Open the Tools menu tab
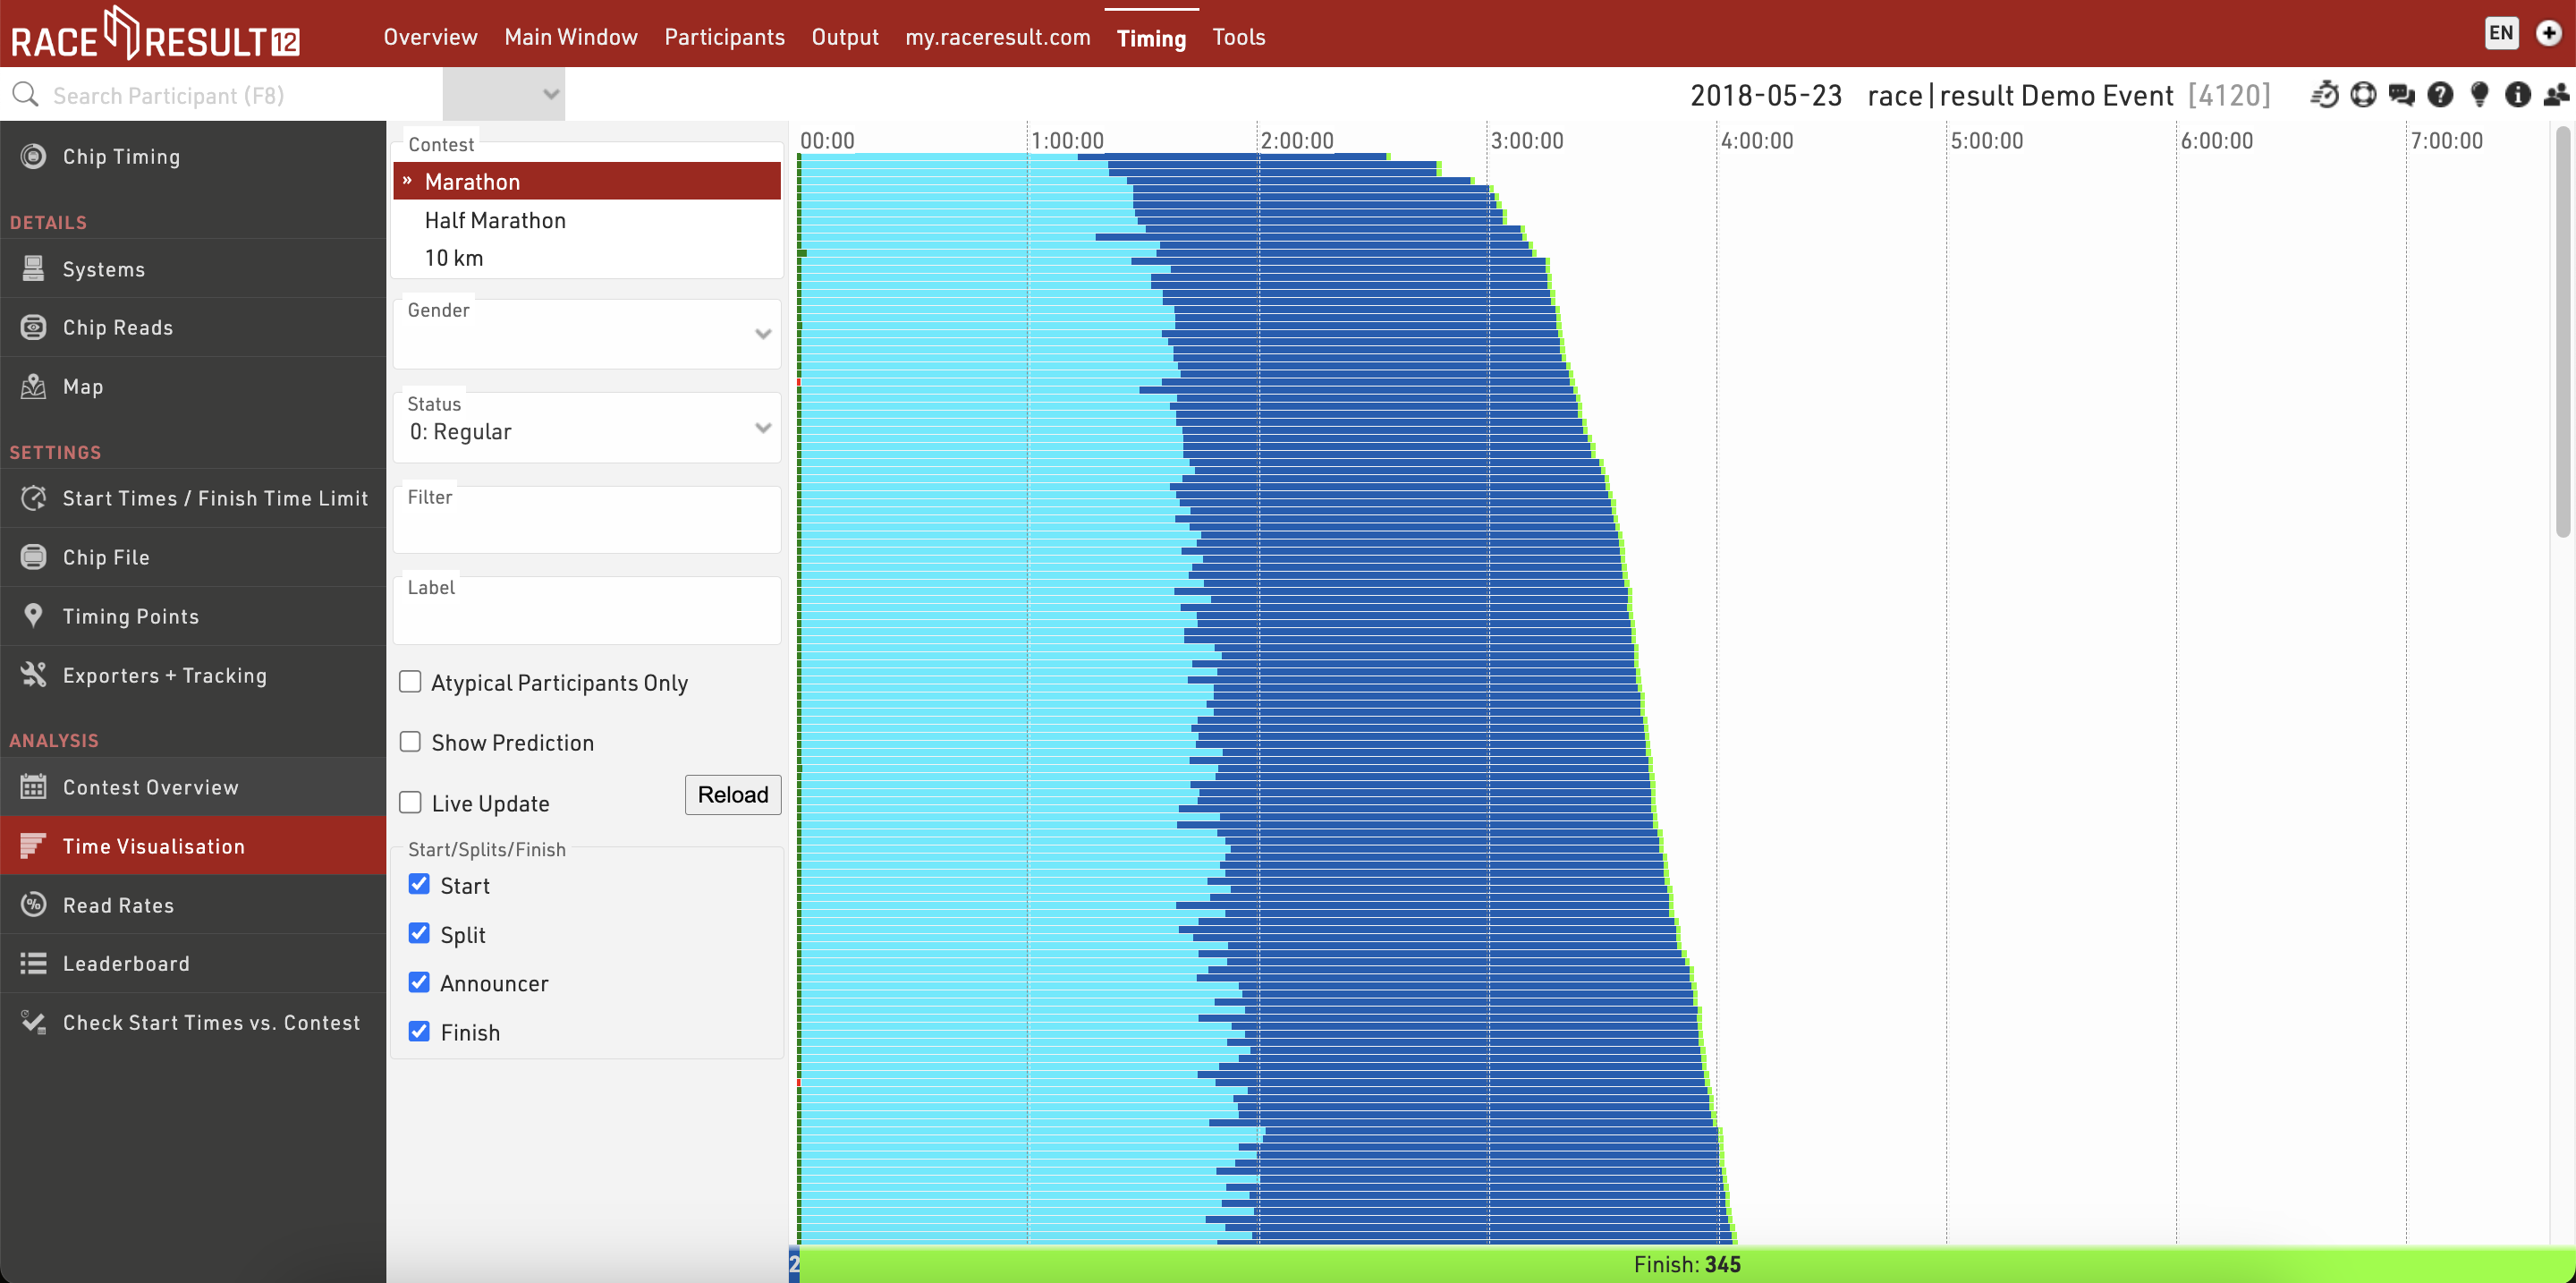Viewport: 2576px width, 1283px height. click(x=1238, y=37)
